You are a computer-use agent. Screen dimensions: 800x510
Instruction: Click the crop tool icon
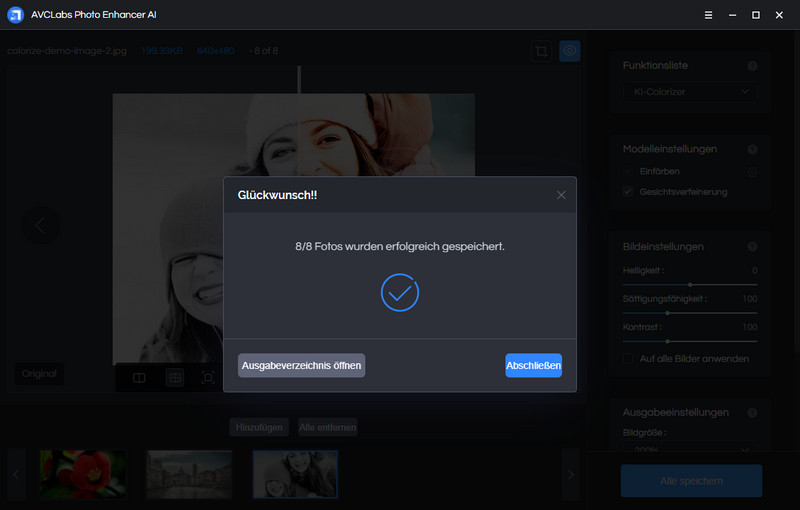pos(541,51)
